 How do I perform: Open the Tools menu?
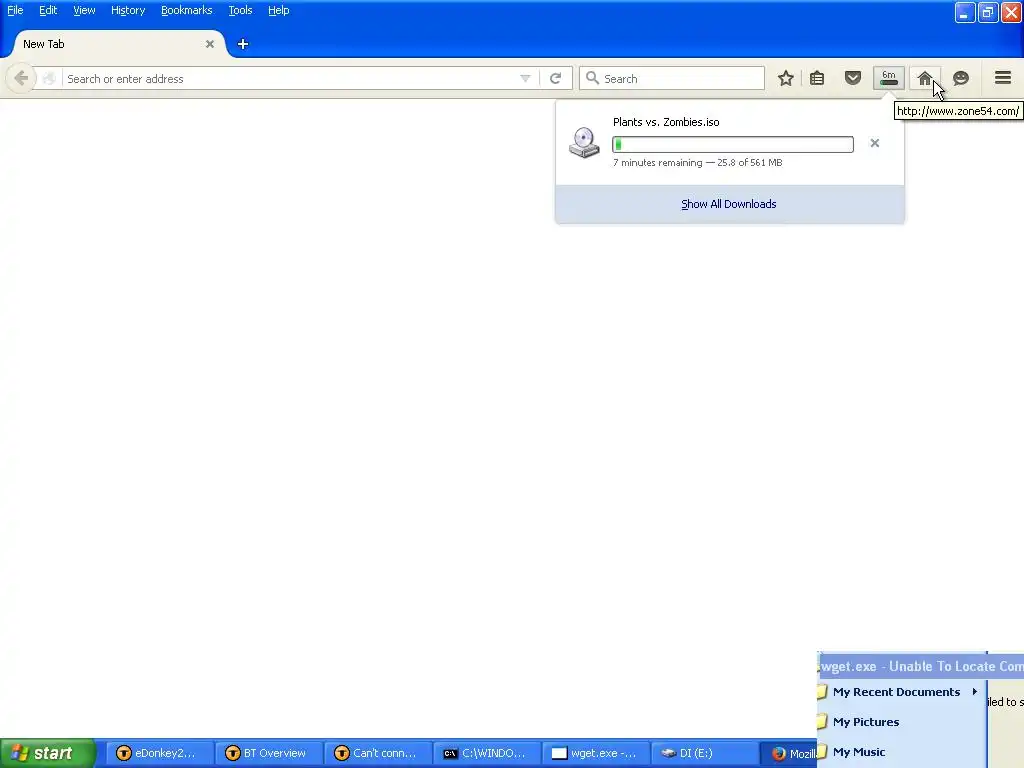(x=240, y=10)
